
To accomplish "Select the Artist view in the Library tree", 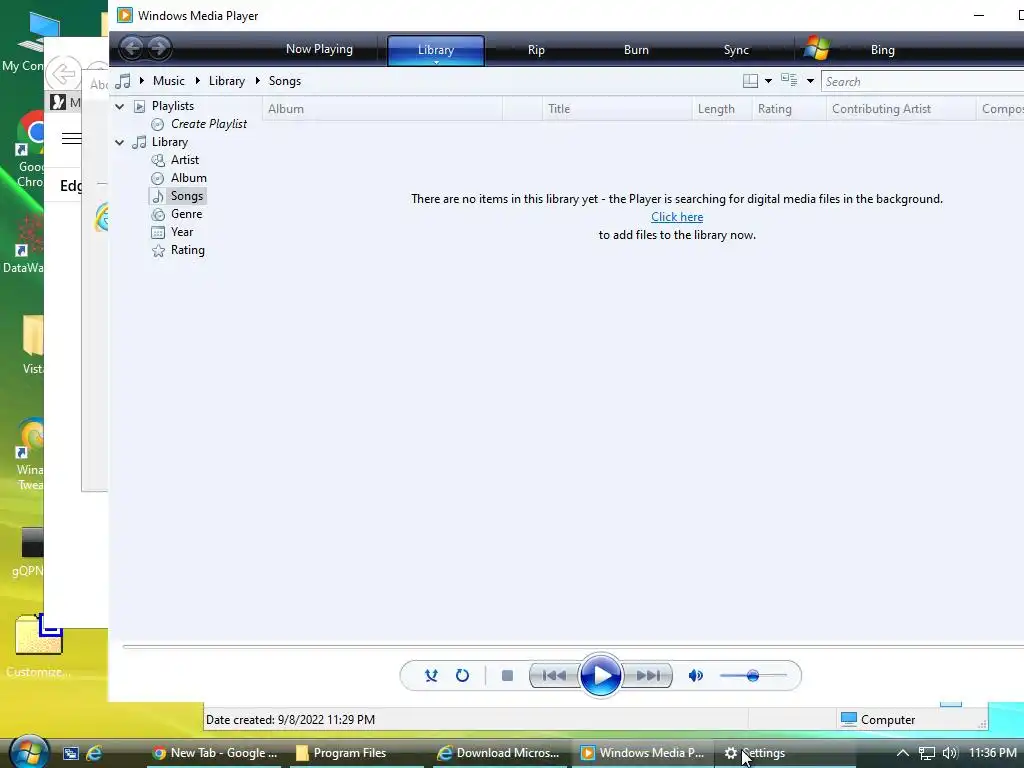I will [185, 160].
